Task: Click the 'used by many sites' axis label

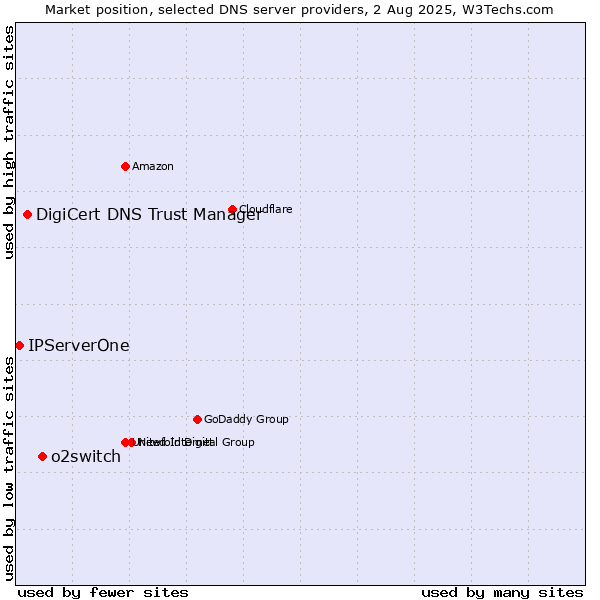Action: 502,593
